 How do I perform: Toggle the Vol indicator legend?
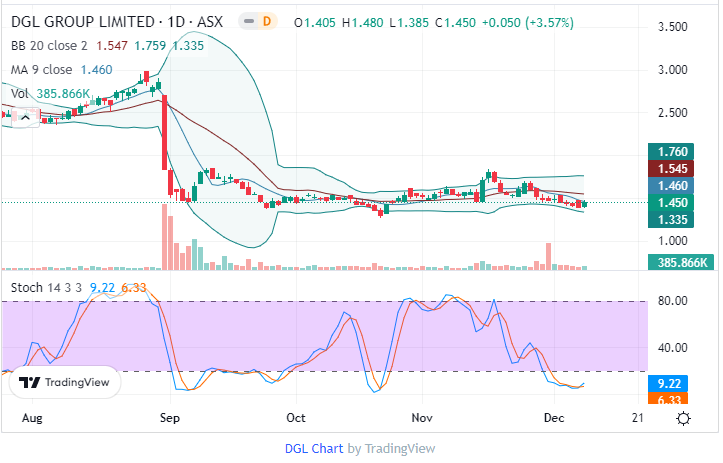click(20, 93)
